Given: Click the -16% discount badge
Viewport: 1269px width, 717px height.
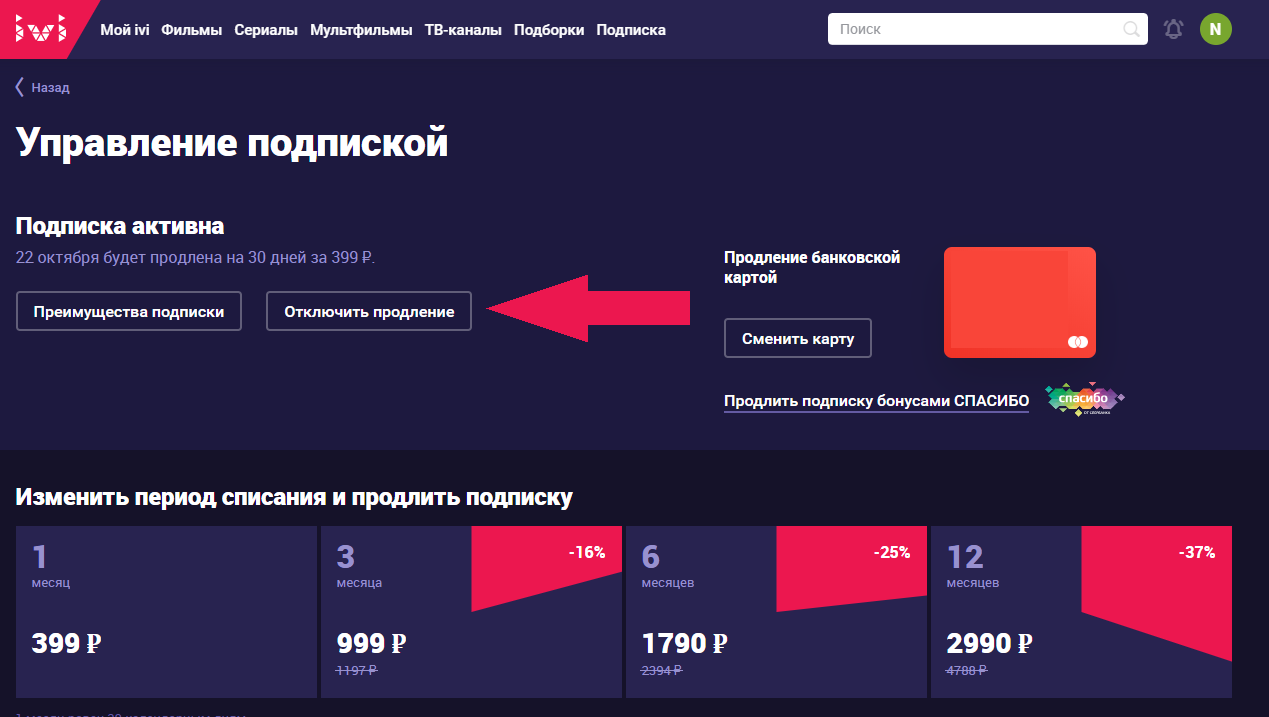Looking at the screenshot, I should point(586,552).
